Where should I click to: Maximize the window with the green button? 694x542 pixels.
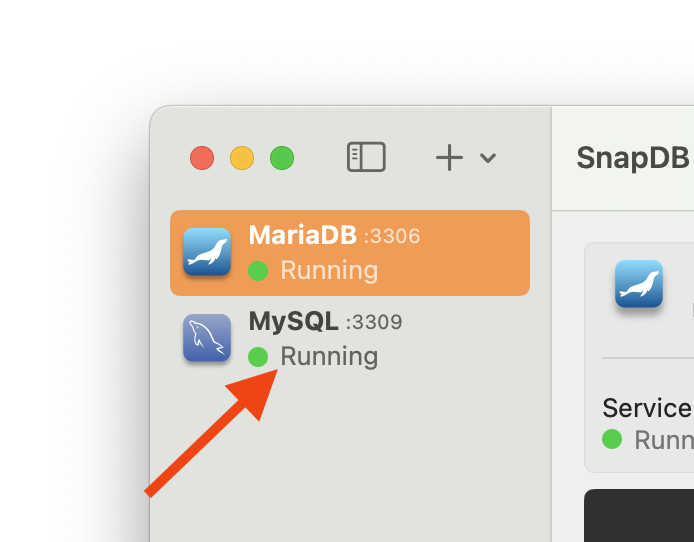(x=282, y=158)
